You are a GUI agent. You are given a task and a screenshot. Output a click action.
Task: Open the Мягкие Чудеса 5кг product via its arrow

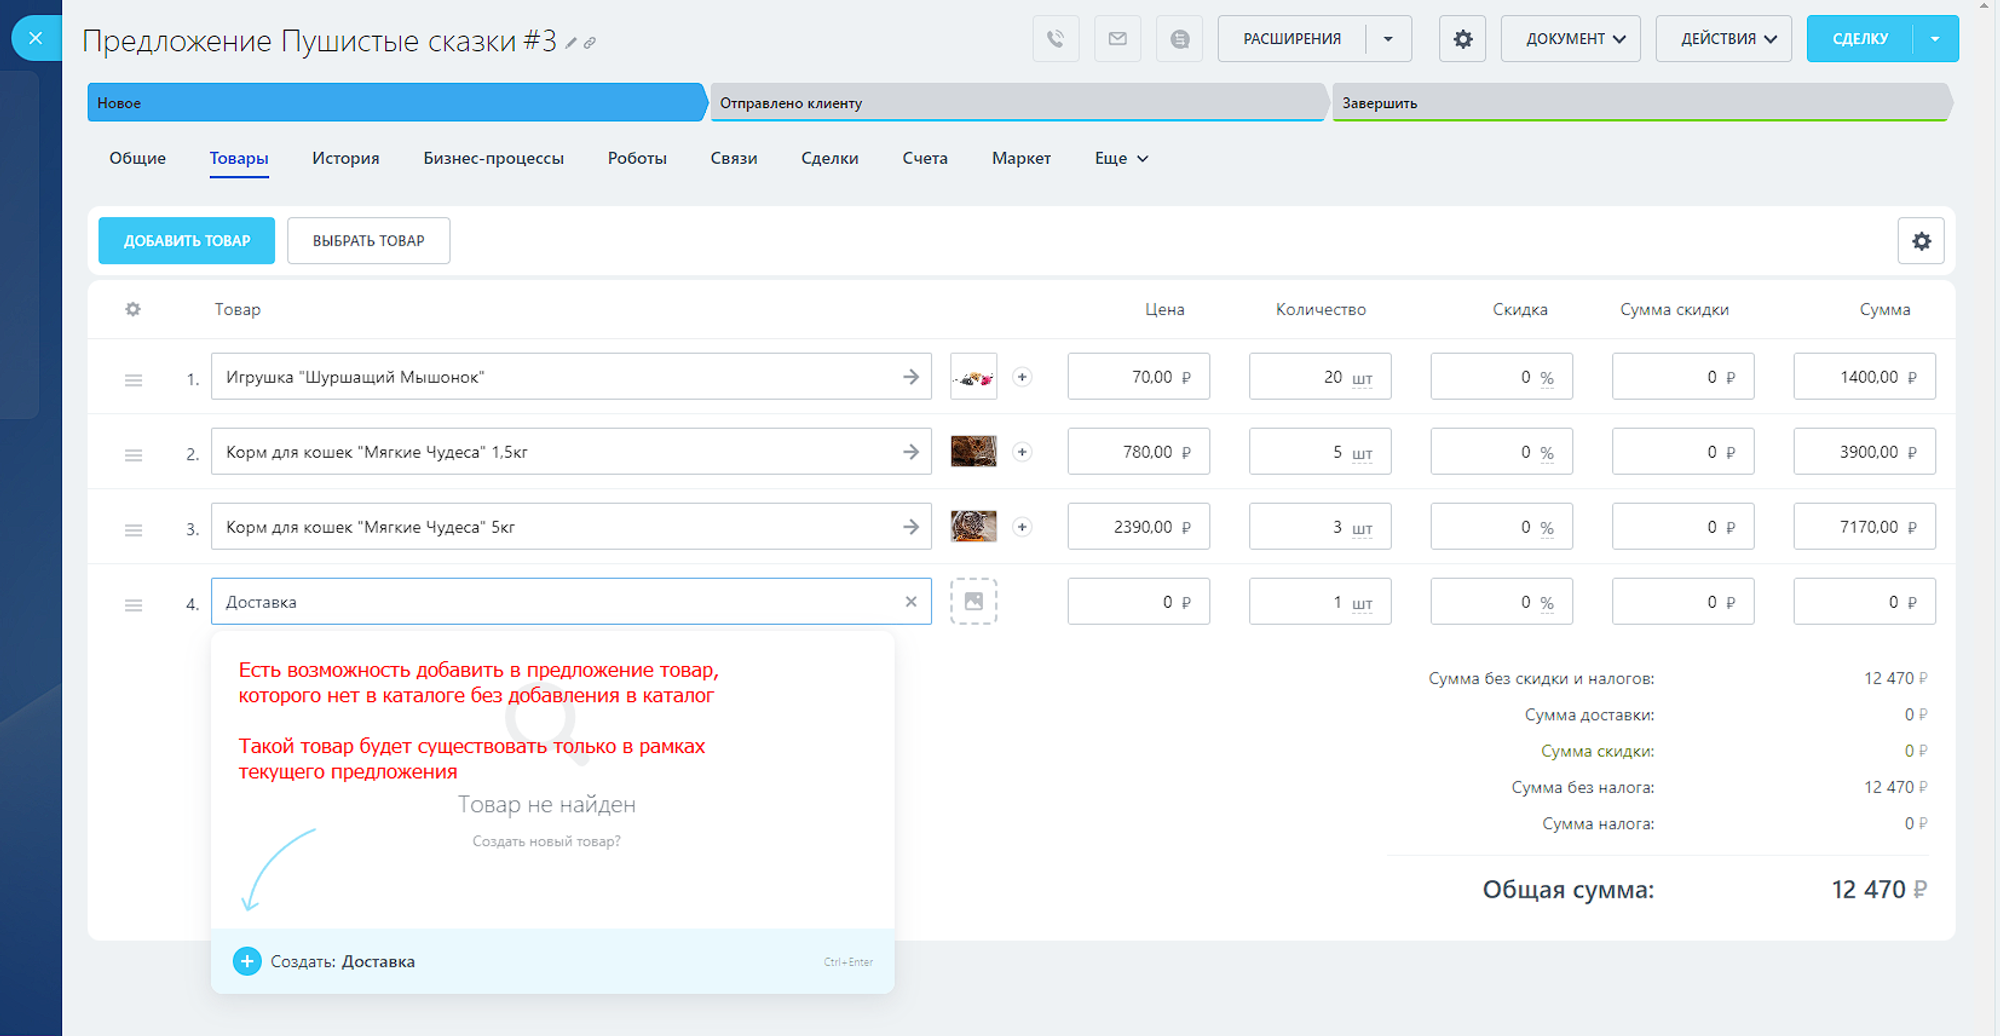910,527
